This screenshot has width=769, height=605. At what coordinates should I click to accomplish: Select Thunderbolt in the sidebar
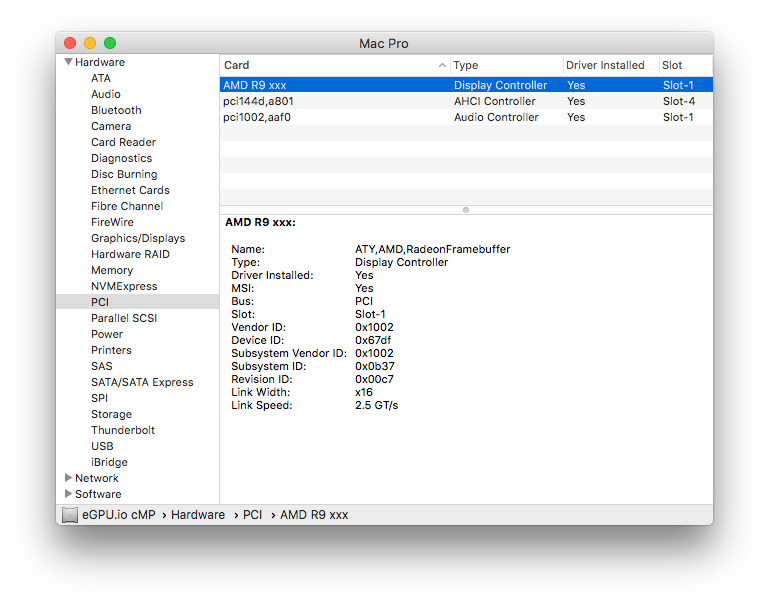pos(123,430)
